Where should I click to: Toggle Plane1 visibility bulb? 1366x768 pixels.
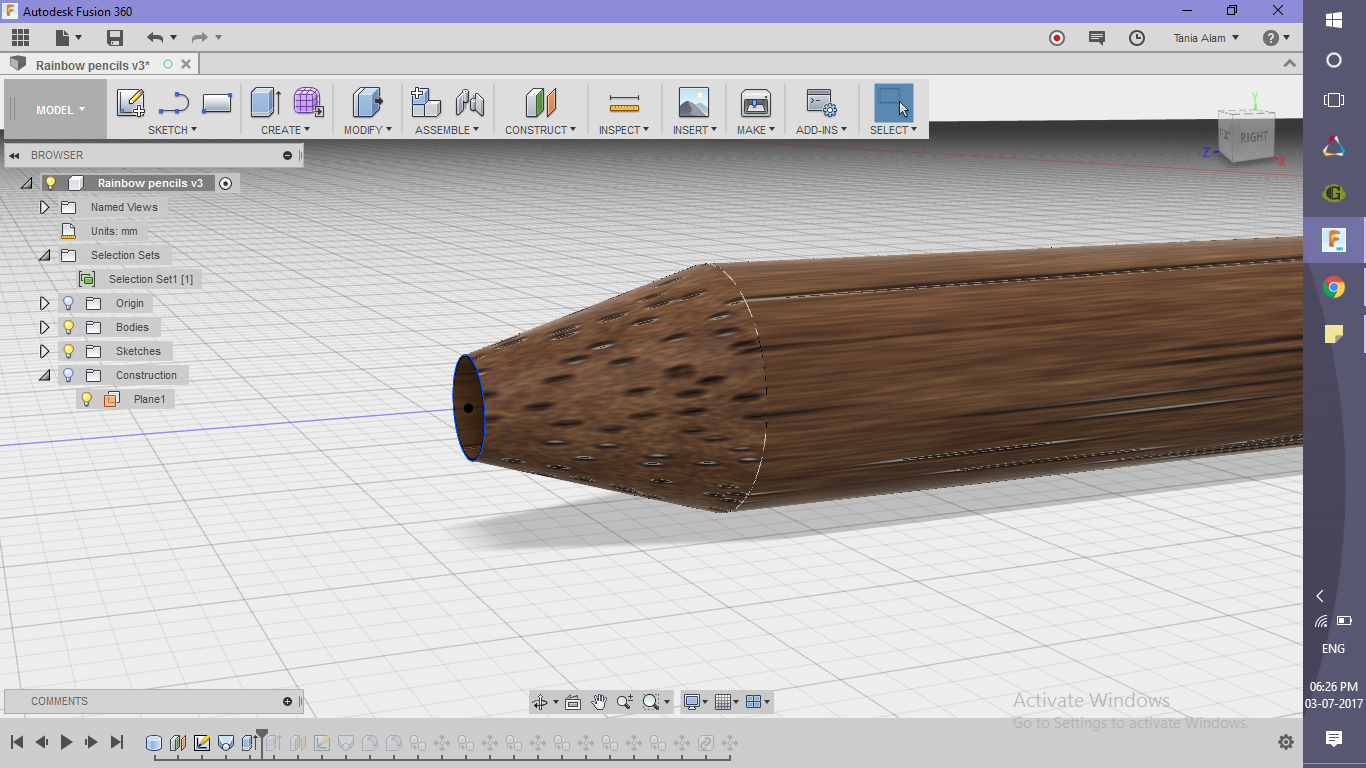(87, 399)
